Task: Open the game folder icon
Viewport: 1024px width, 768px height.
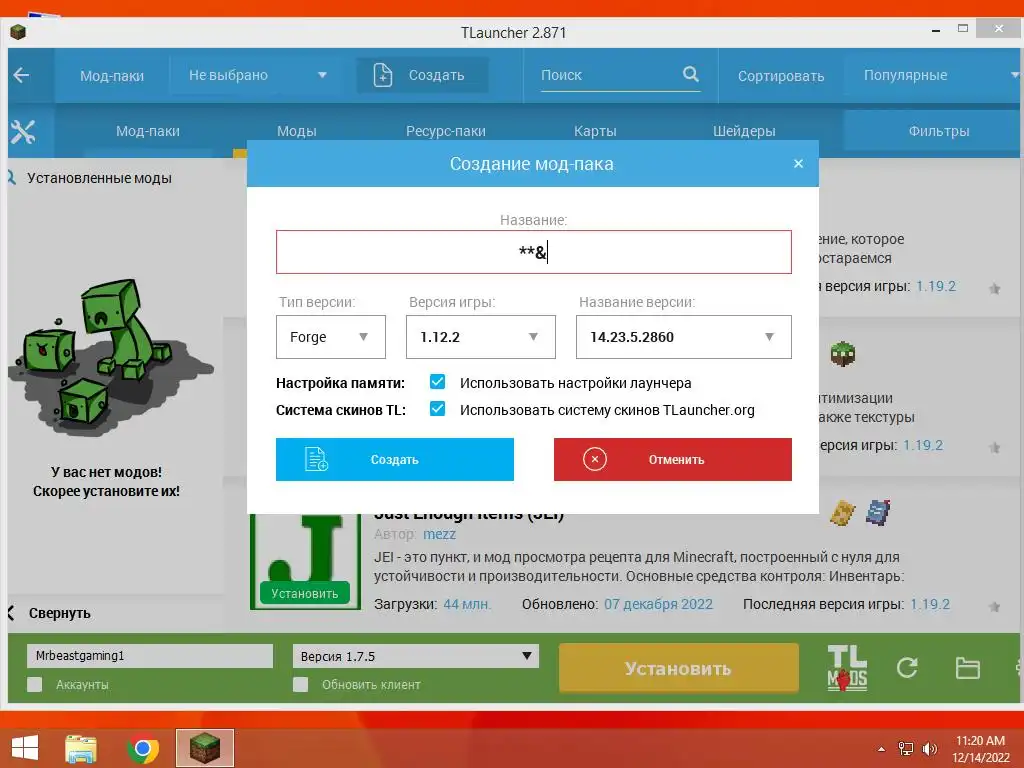Action: pos(967,668)
